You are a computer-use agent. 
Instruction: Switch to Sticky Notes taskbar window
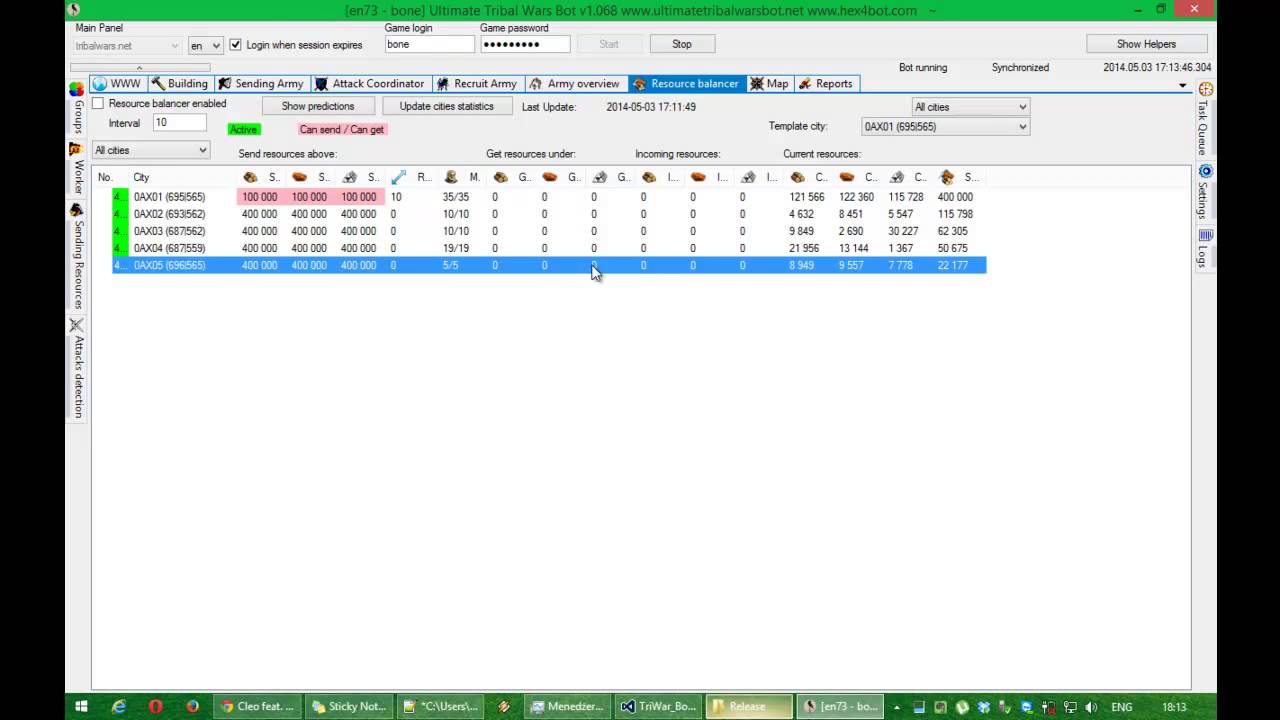(348, 706)
